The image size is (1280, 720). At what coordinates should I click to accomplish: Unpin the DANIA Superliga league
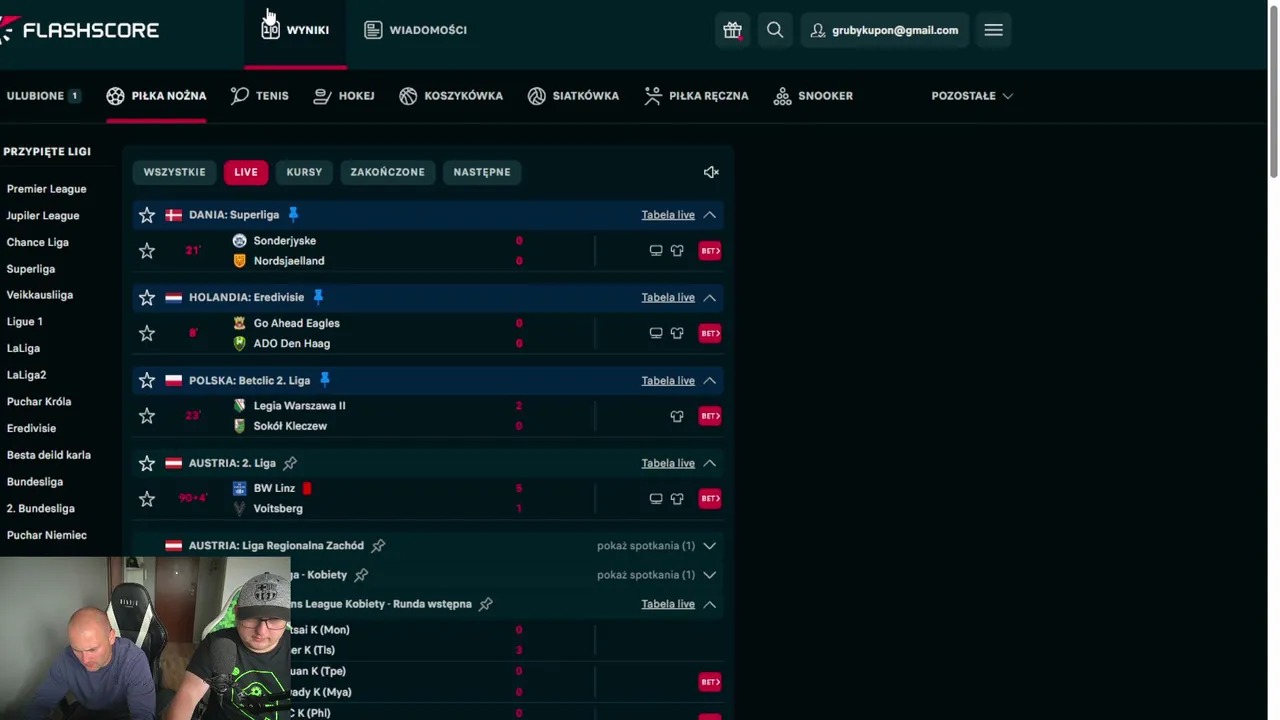coord(293,214)
